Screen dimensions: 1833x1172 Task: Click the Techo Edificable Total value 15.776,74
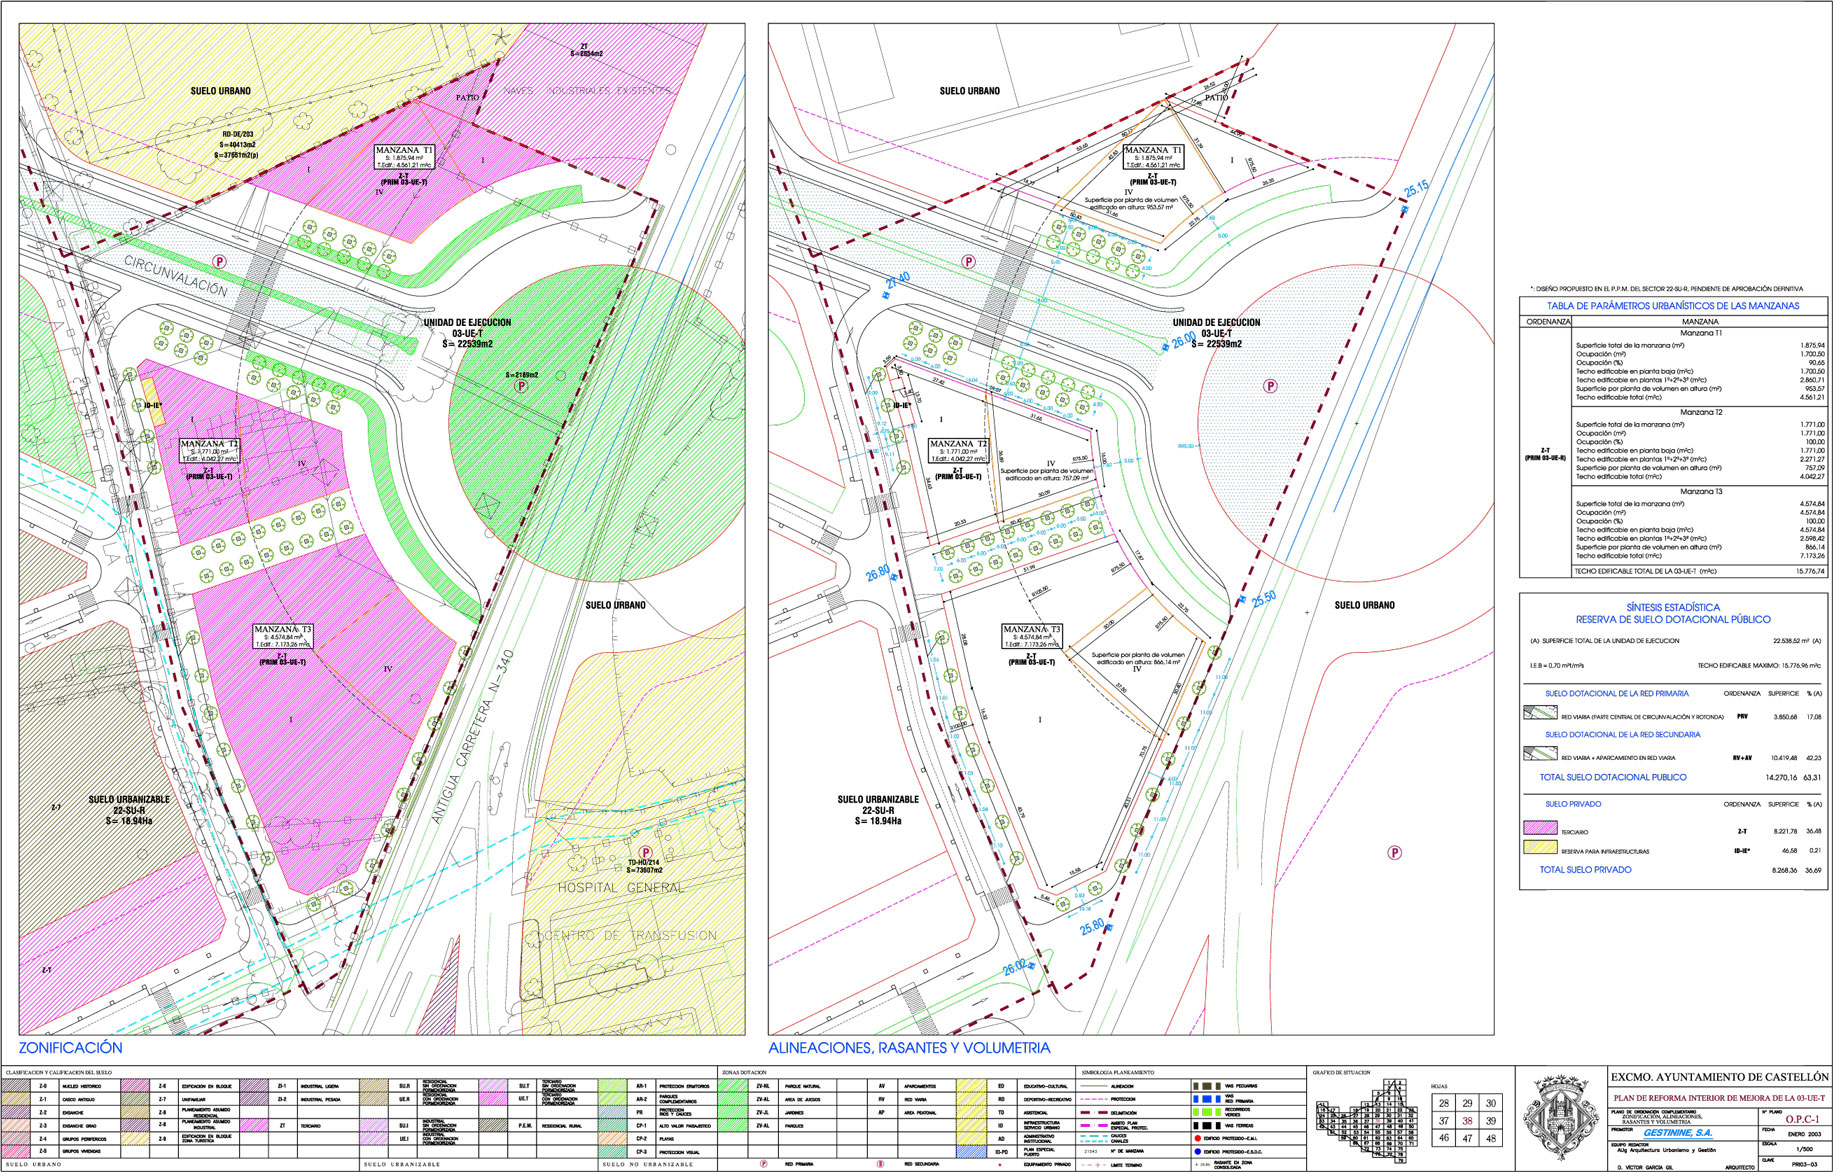click(x=1810, y=572)
